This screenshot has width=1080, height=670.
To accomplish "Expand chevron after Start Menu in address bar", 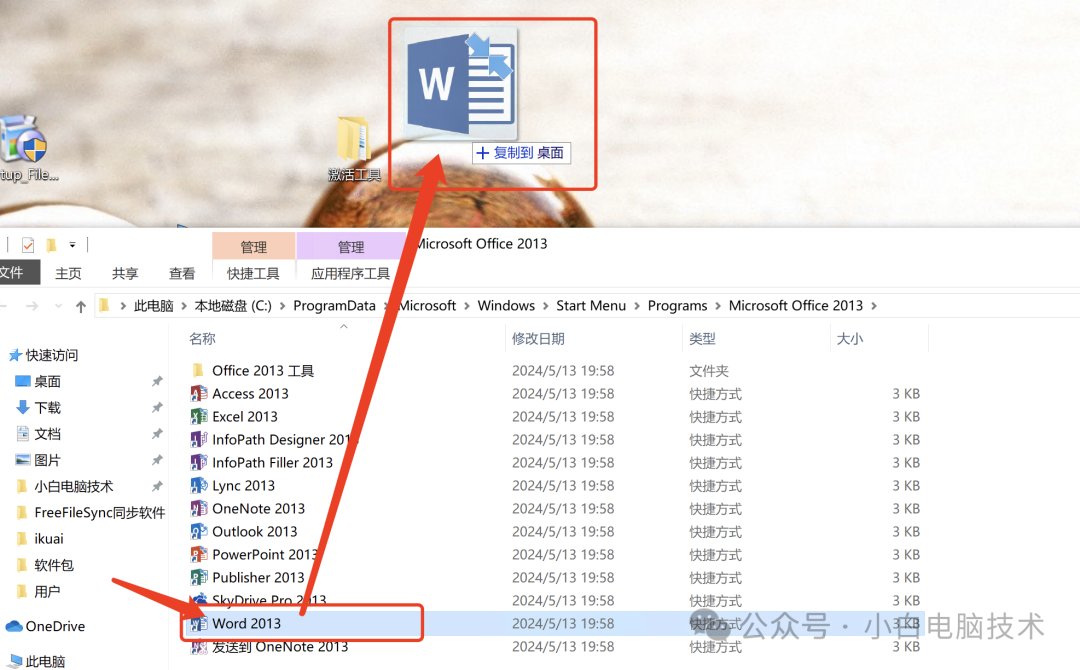I will point(637,306).
